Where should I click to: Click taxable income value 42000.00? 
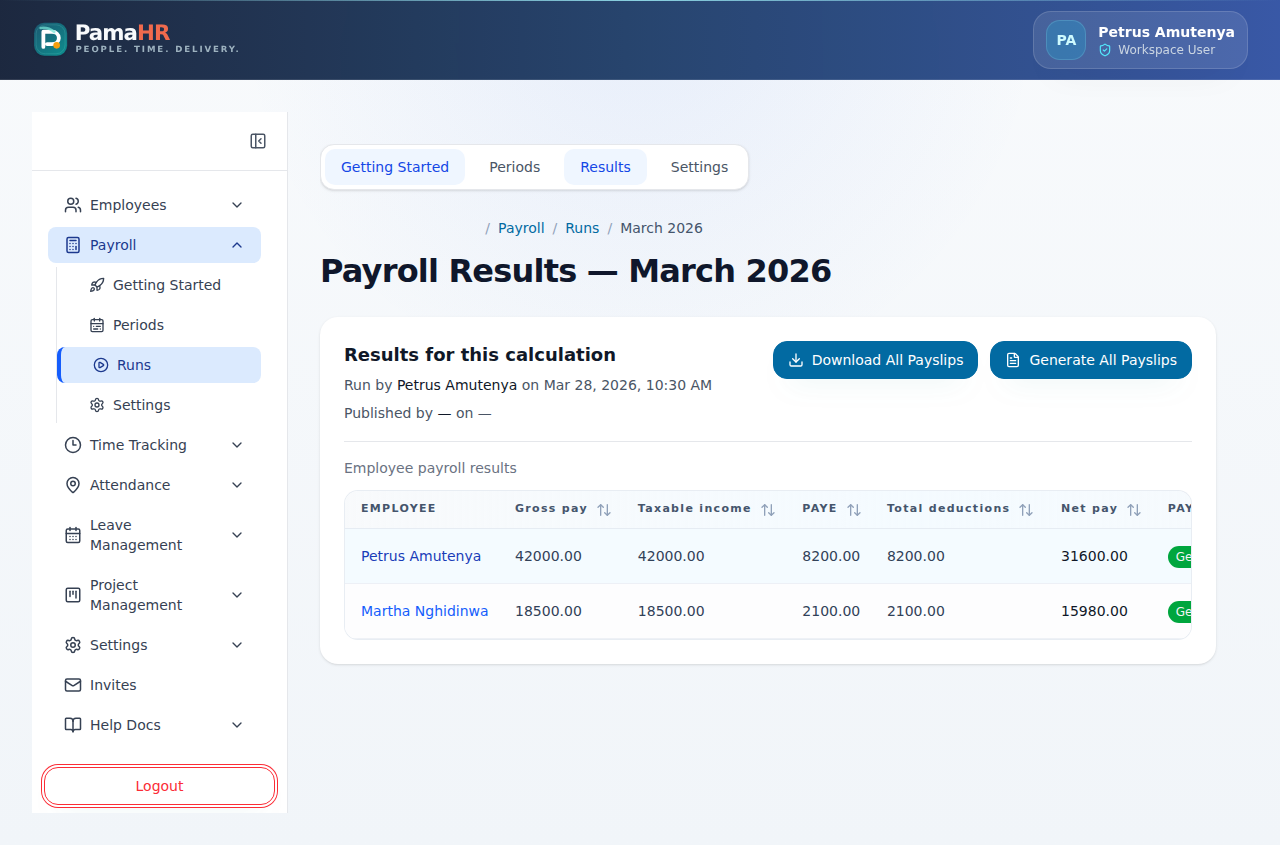[671, 556]
